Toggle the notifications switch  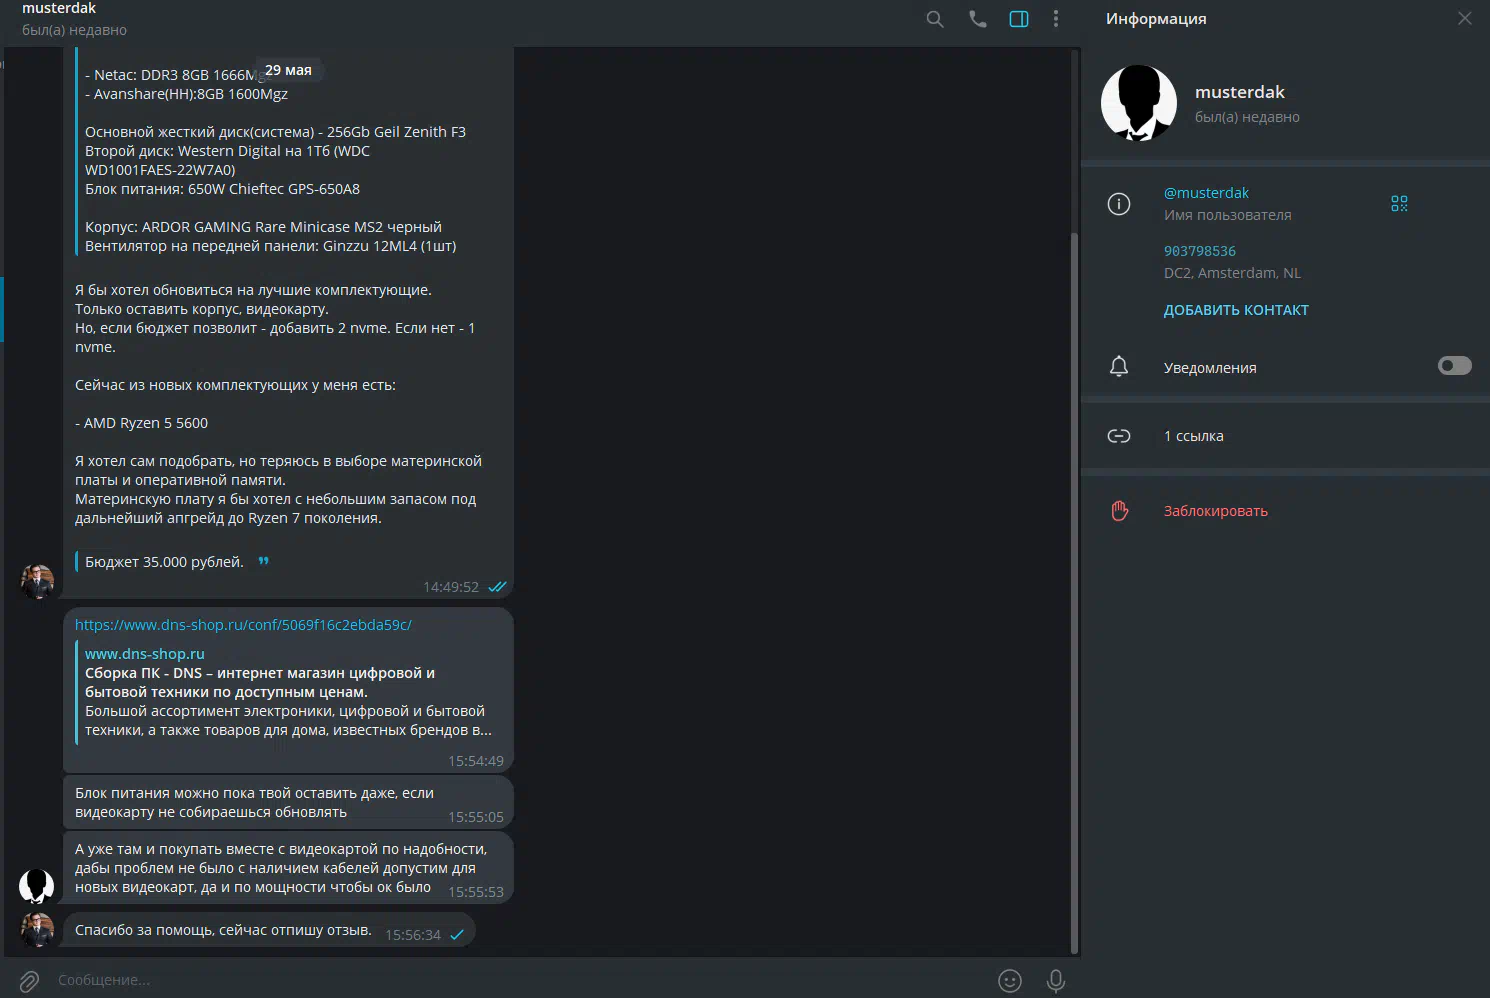click(1454, 366)
